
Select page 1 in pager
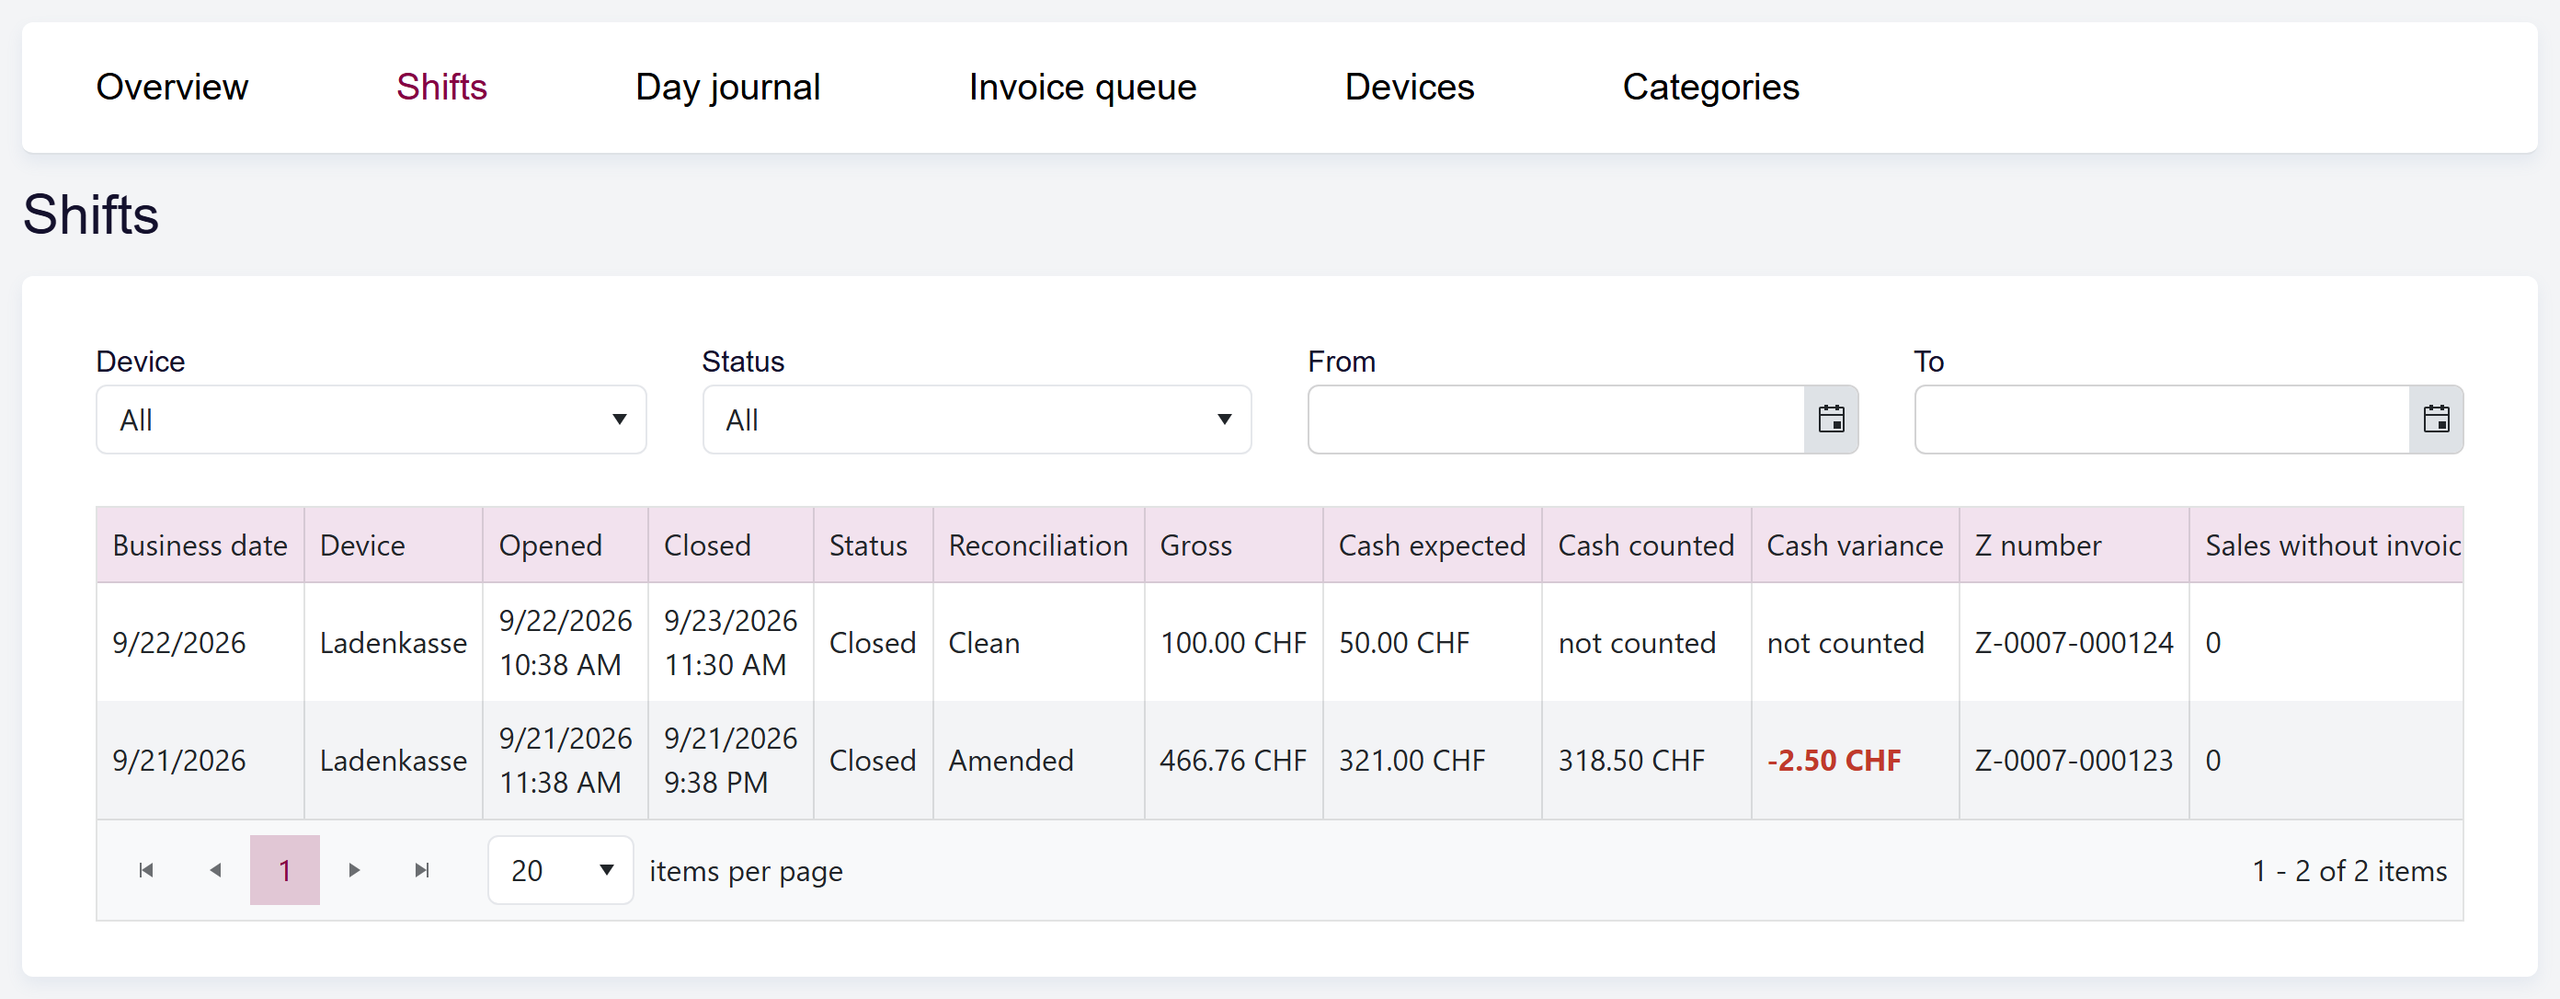pos(285,870)
